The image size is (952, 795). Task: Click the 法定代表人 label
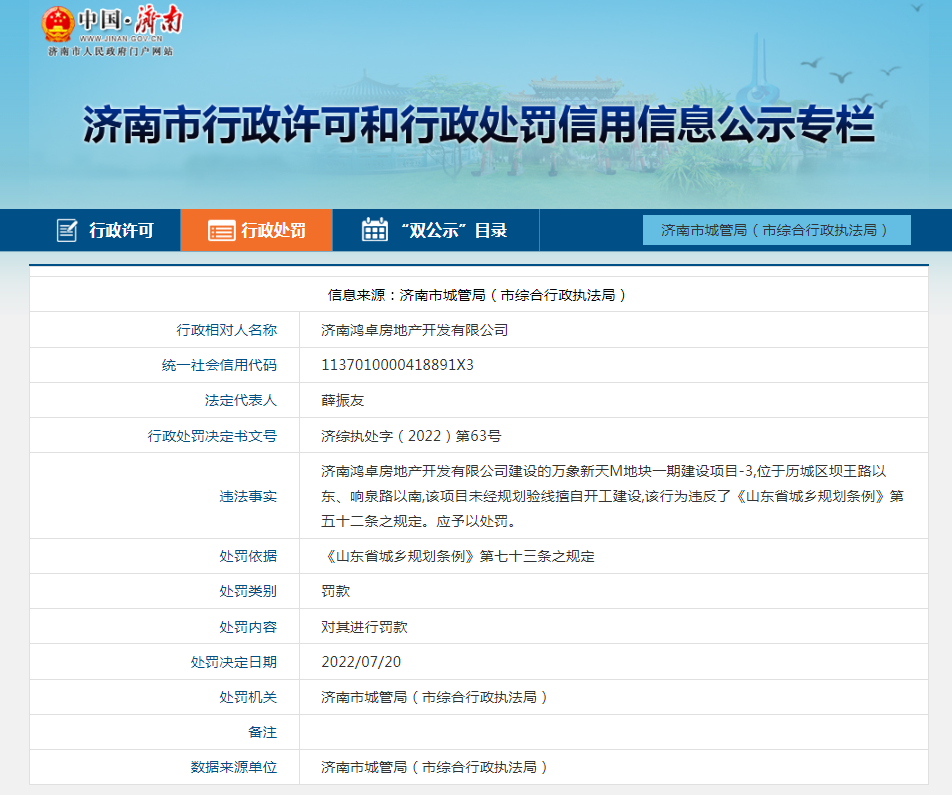pyautogui.click(x=241, y=400)
